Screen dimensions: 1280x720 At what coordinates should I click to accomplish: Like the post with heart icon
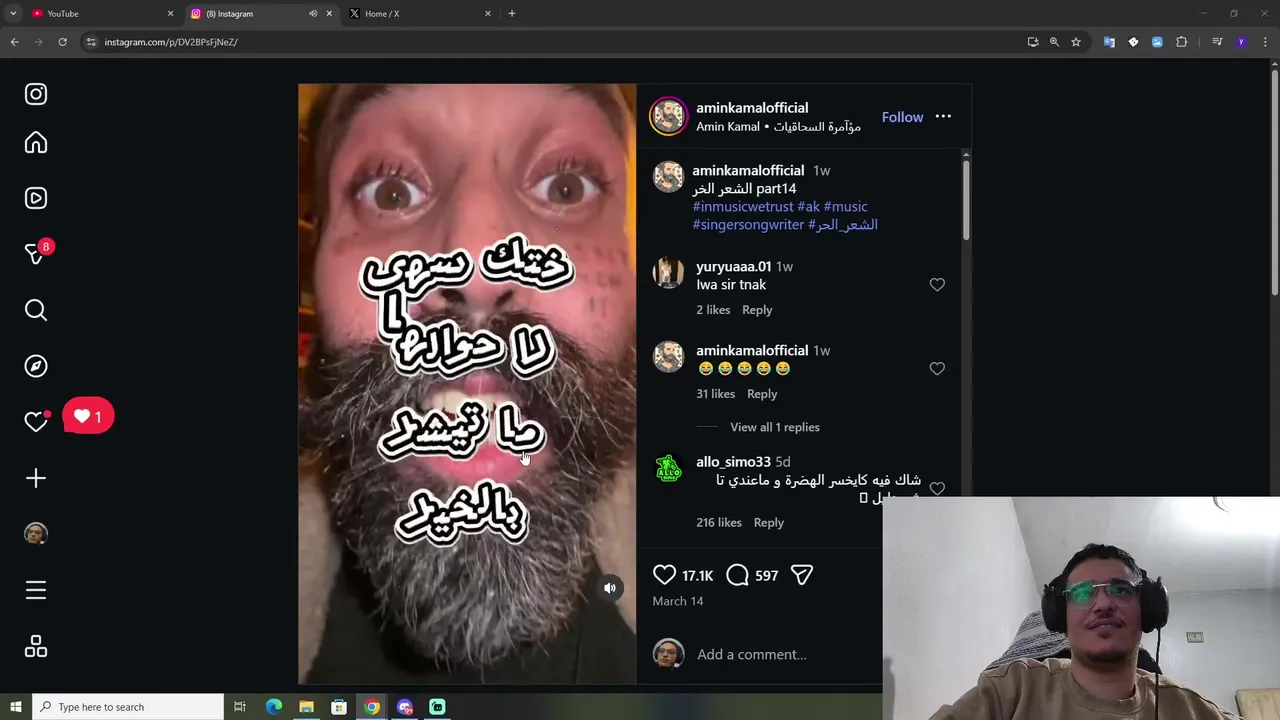tap(664, 575)
